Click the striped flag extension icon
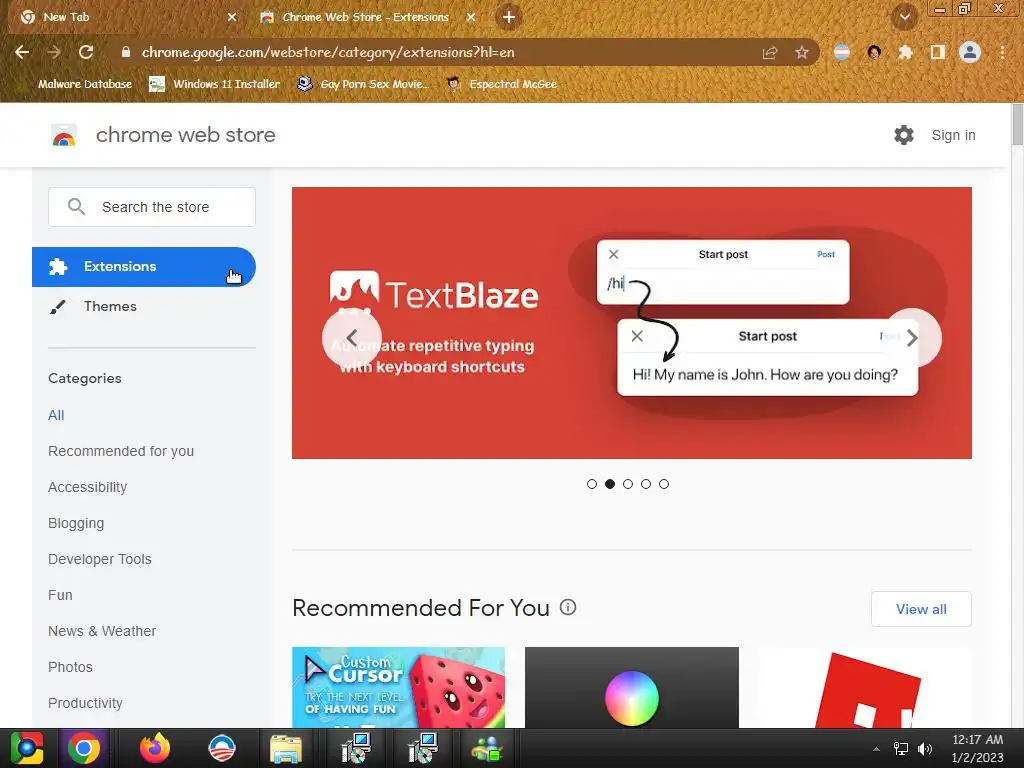Viewport: 1024px width, 768px height. click(x=842, y=52)
